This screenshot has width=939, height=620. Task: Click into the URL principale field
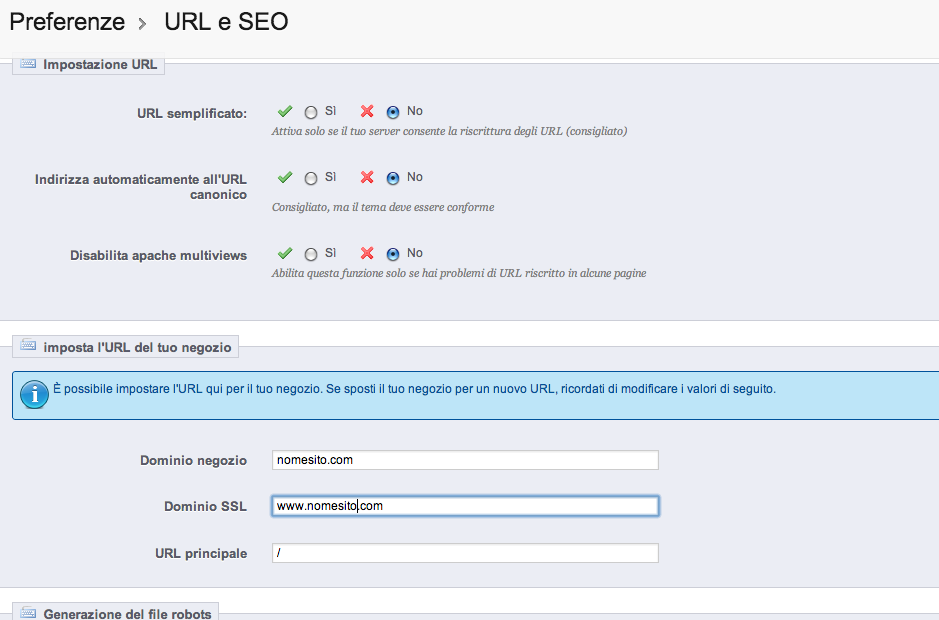click(x=465, y=553)
